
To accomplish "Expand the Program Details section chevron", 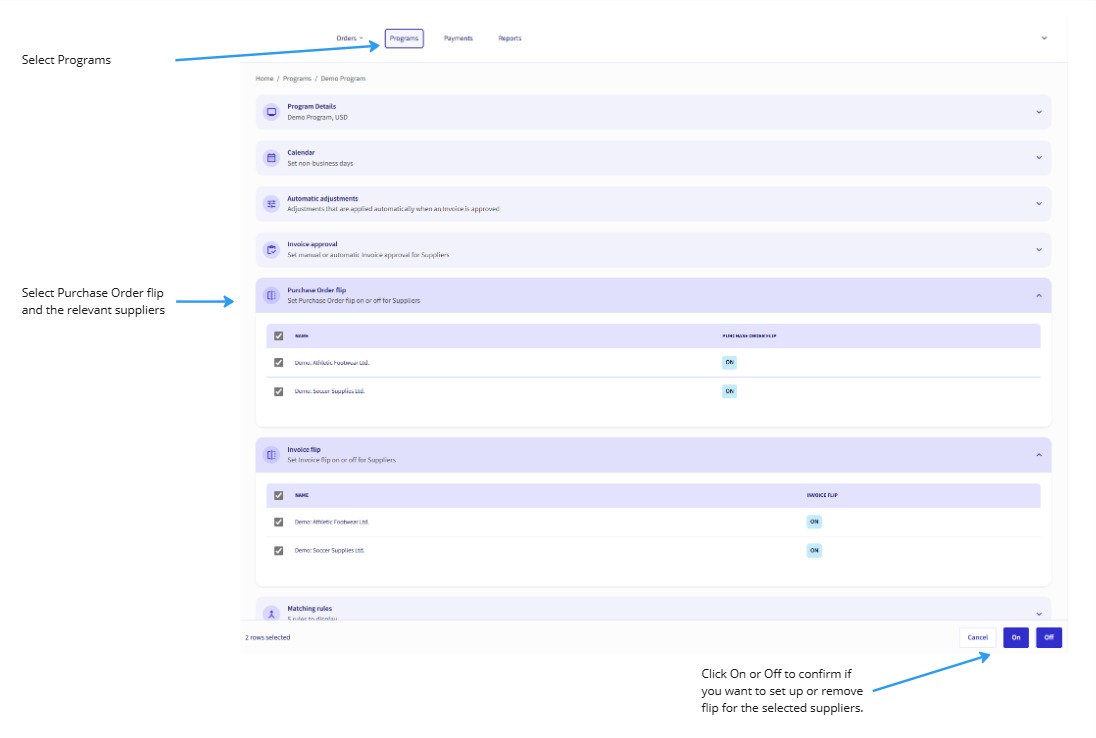I will [1039, 112].
